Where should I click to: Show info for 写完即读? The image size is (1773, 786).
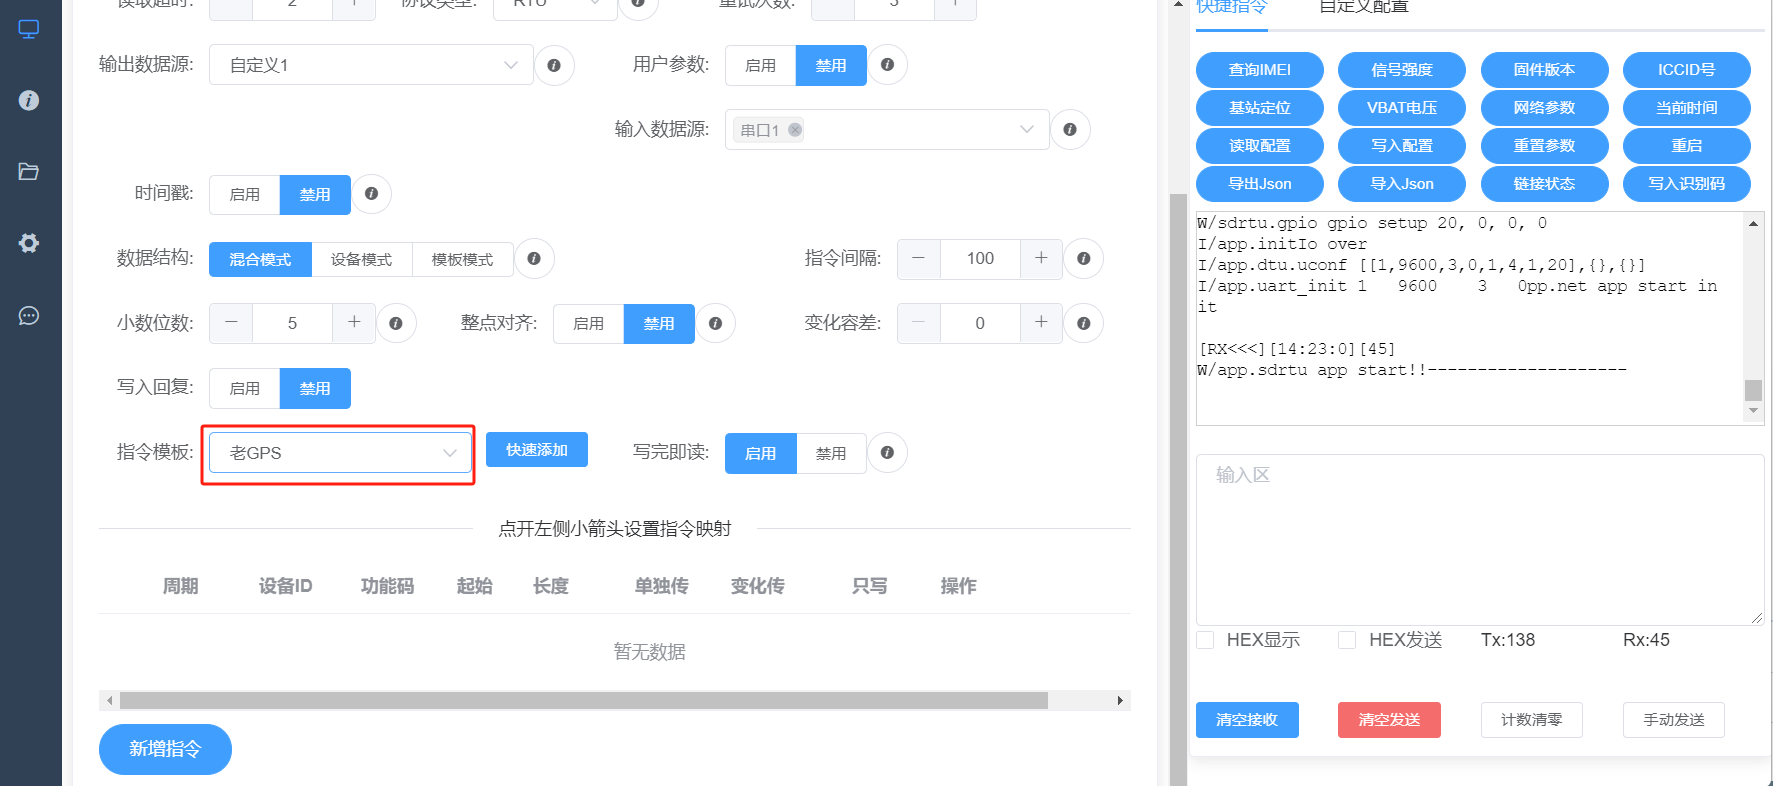coord(887,453)
